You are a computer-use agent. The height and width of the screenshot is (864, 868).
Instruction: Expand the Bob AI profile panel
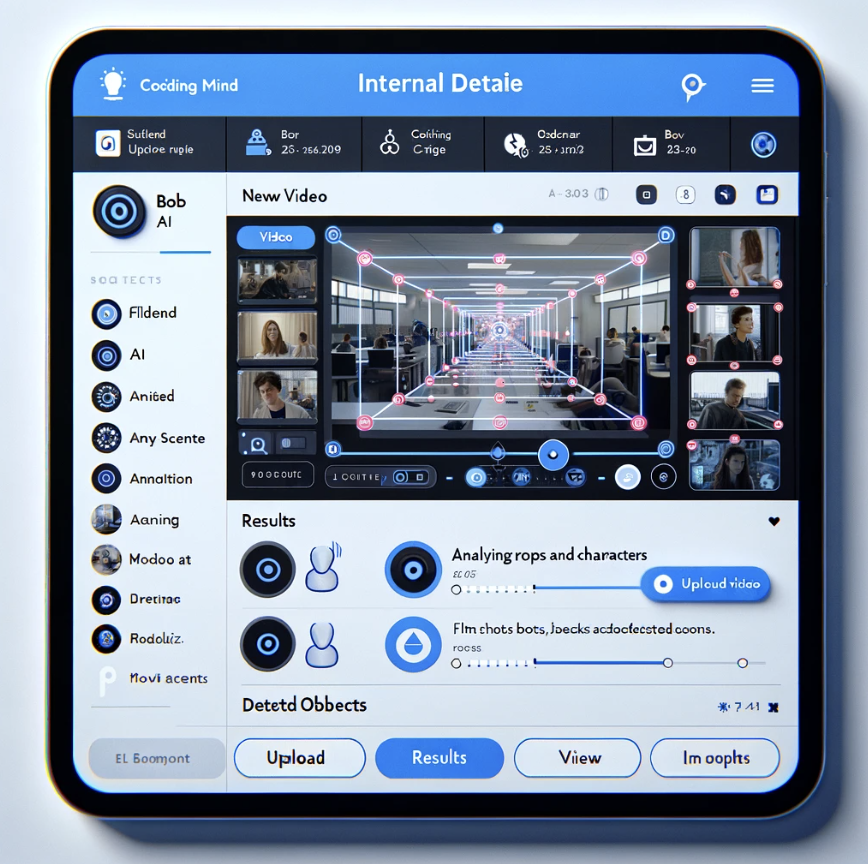tap(119, 211)
